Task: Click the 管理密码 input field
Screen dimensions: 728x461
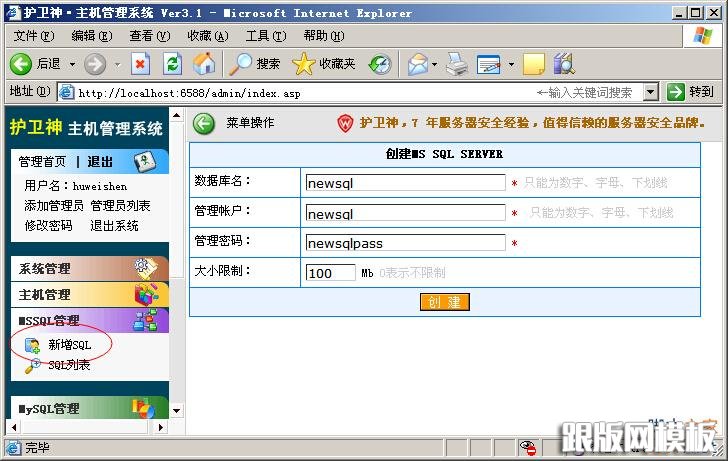Action: (x=405, y=242)
